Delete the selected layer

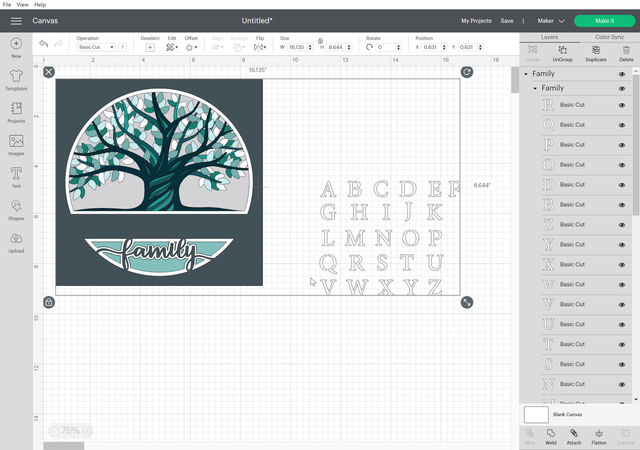click(626, 53)
